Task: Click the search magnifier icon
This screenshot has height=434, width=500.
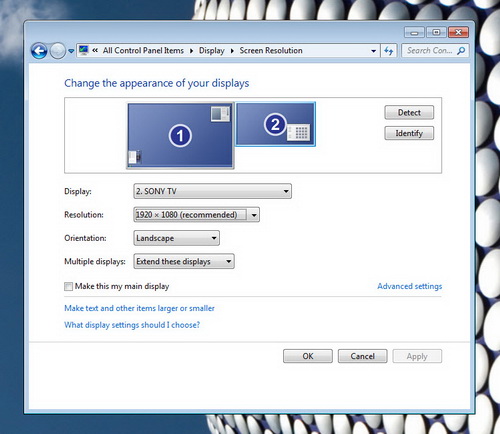Action: tap(461, 51)
